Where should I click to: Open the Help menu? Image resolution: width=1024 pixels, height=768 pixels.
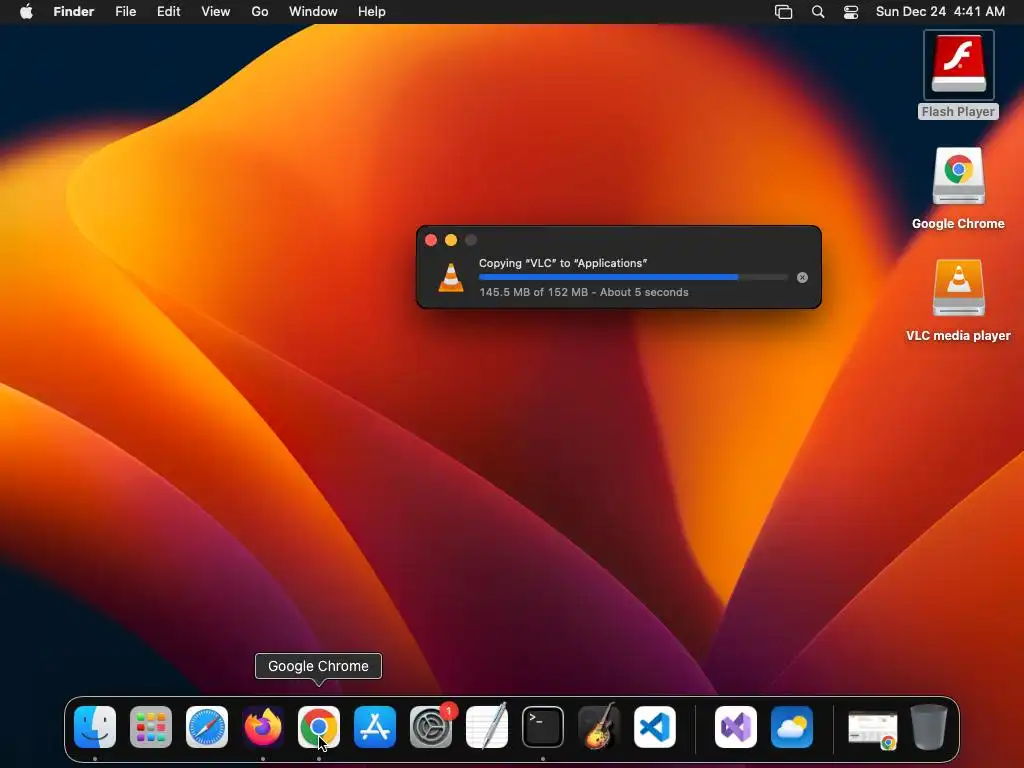coord(372,12)
